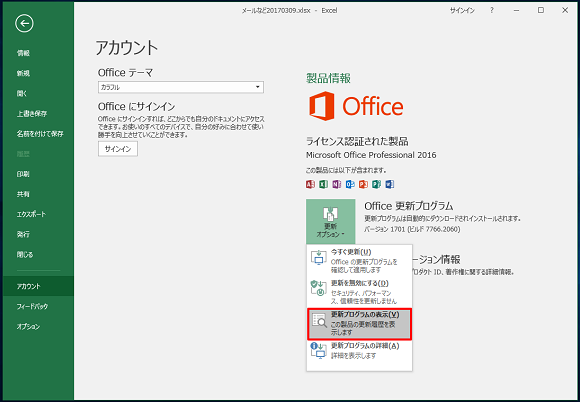580x402 pixels.
Task: Open the 印刷 page
Action: 23,174
